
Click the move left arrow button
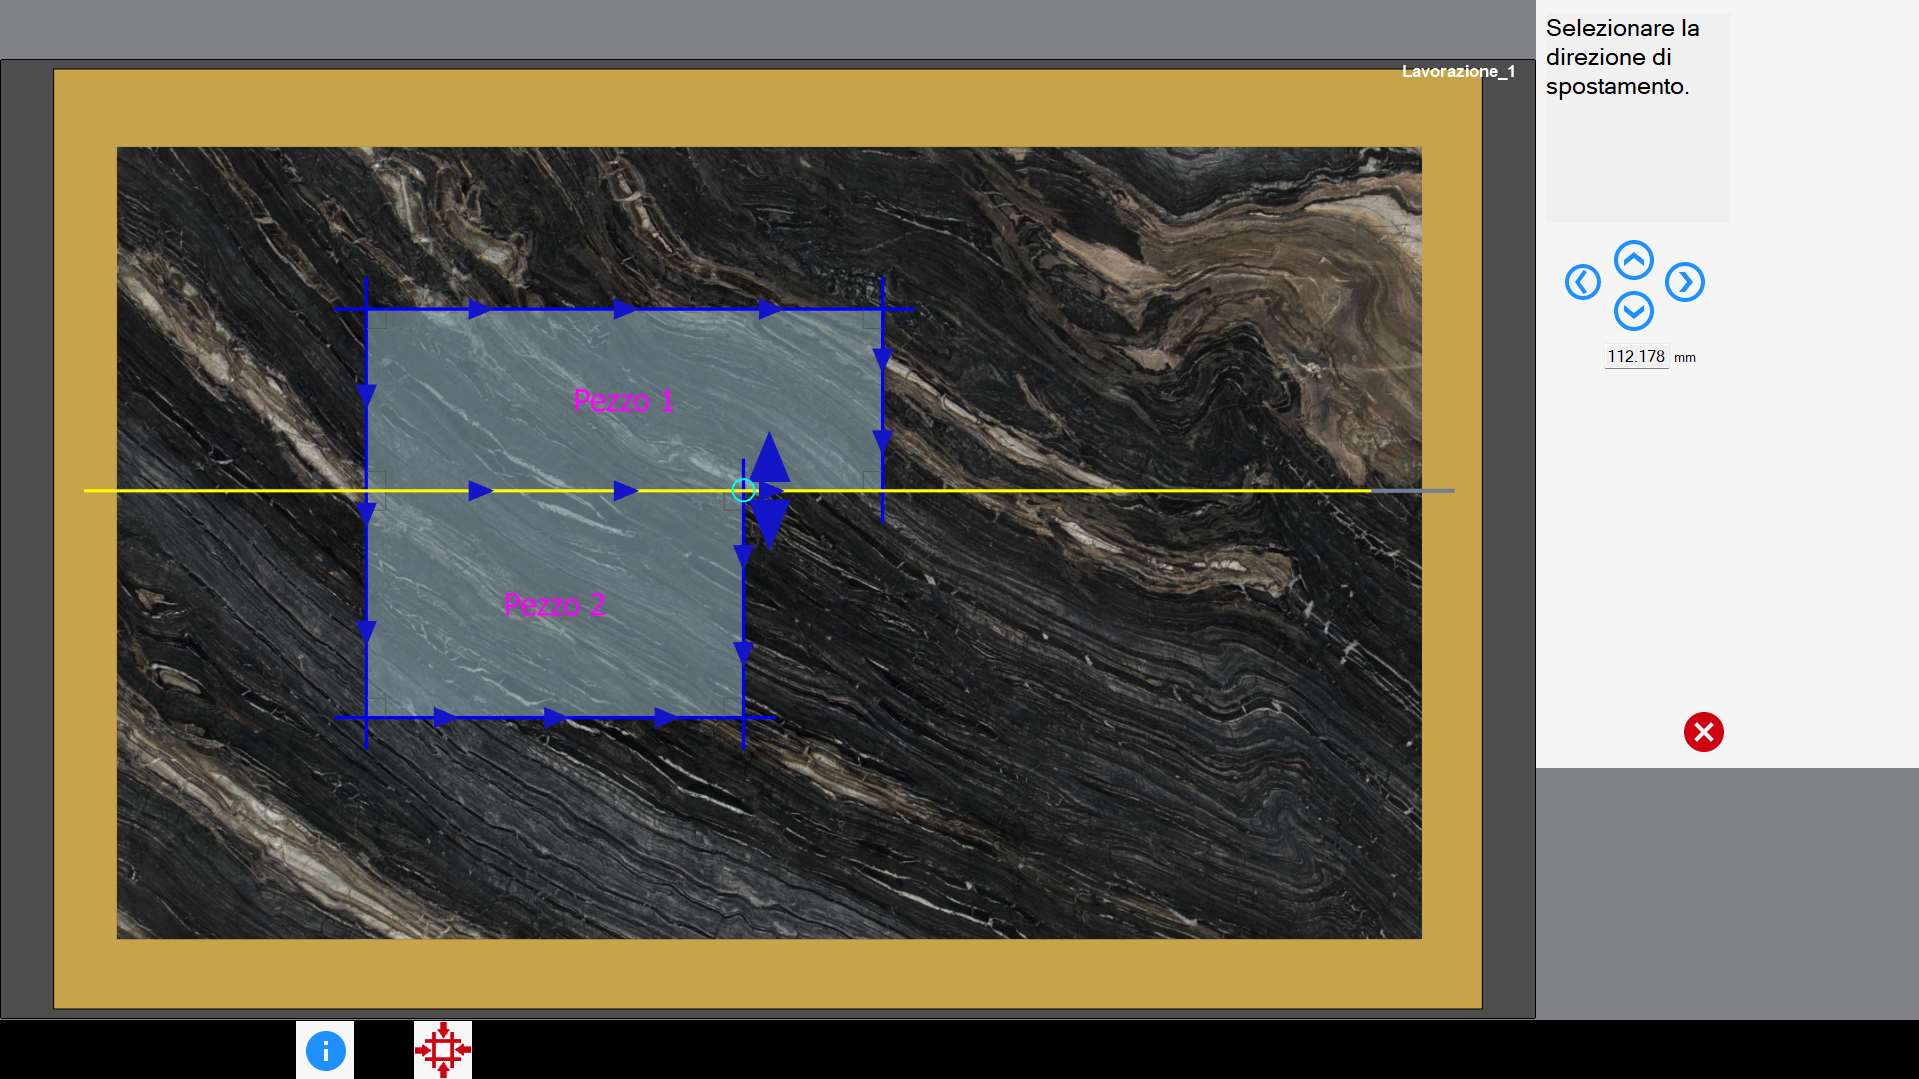(x=1582, y=282)
